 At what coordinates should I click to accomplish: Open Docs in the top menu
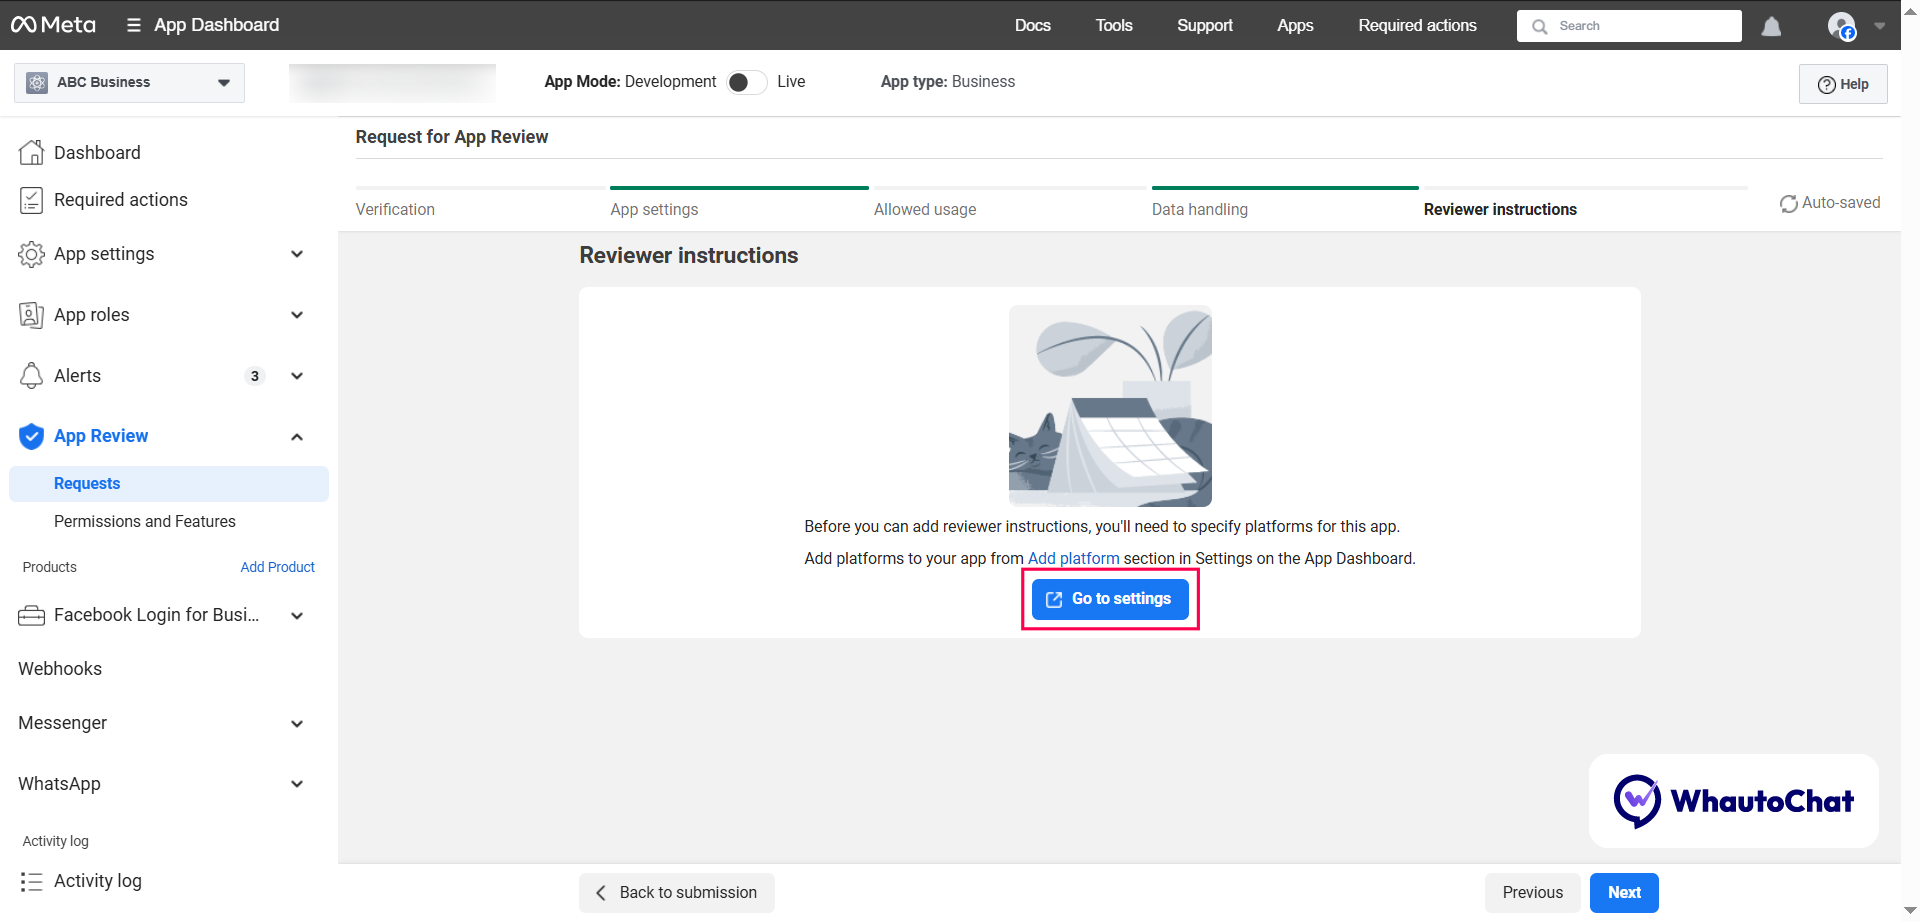click(x=1032, y=25)
